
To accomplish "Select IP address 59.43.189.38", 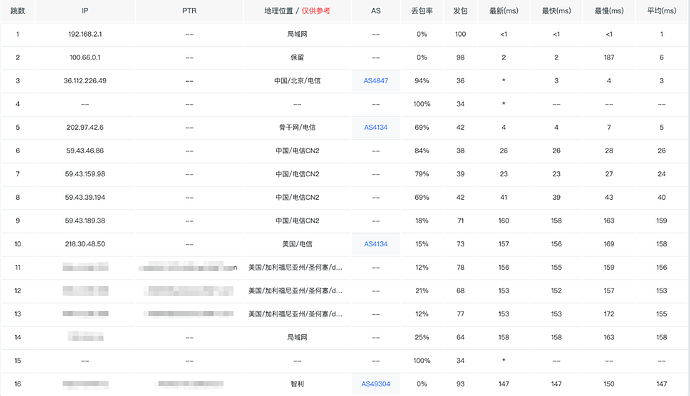I will click(x=85, y=220).
